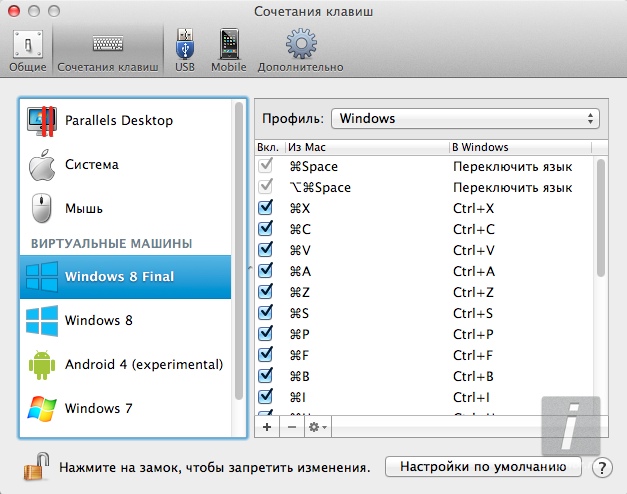Select the Windows 8 virtual machine

click(126, 320)
